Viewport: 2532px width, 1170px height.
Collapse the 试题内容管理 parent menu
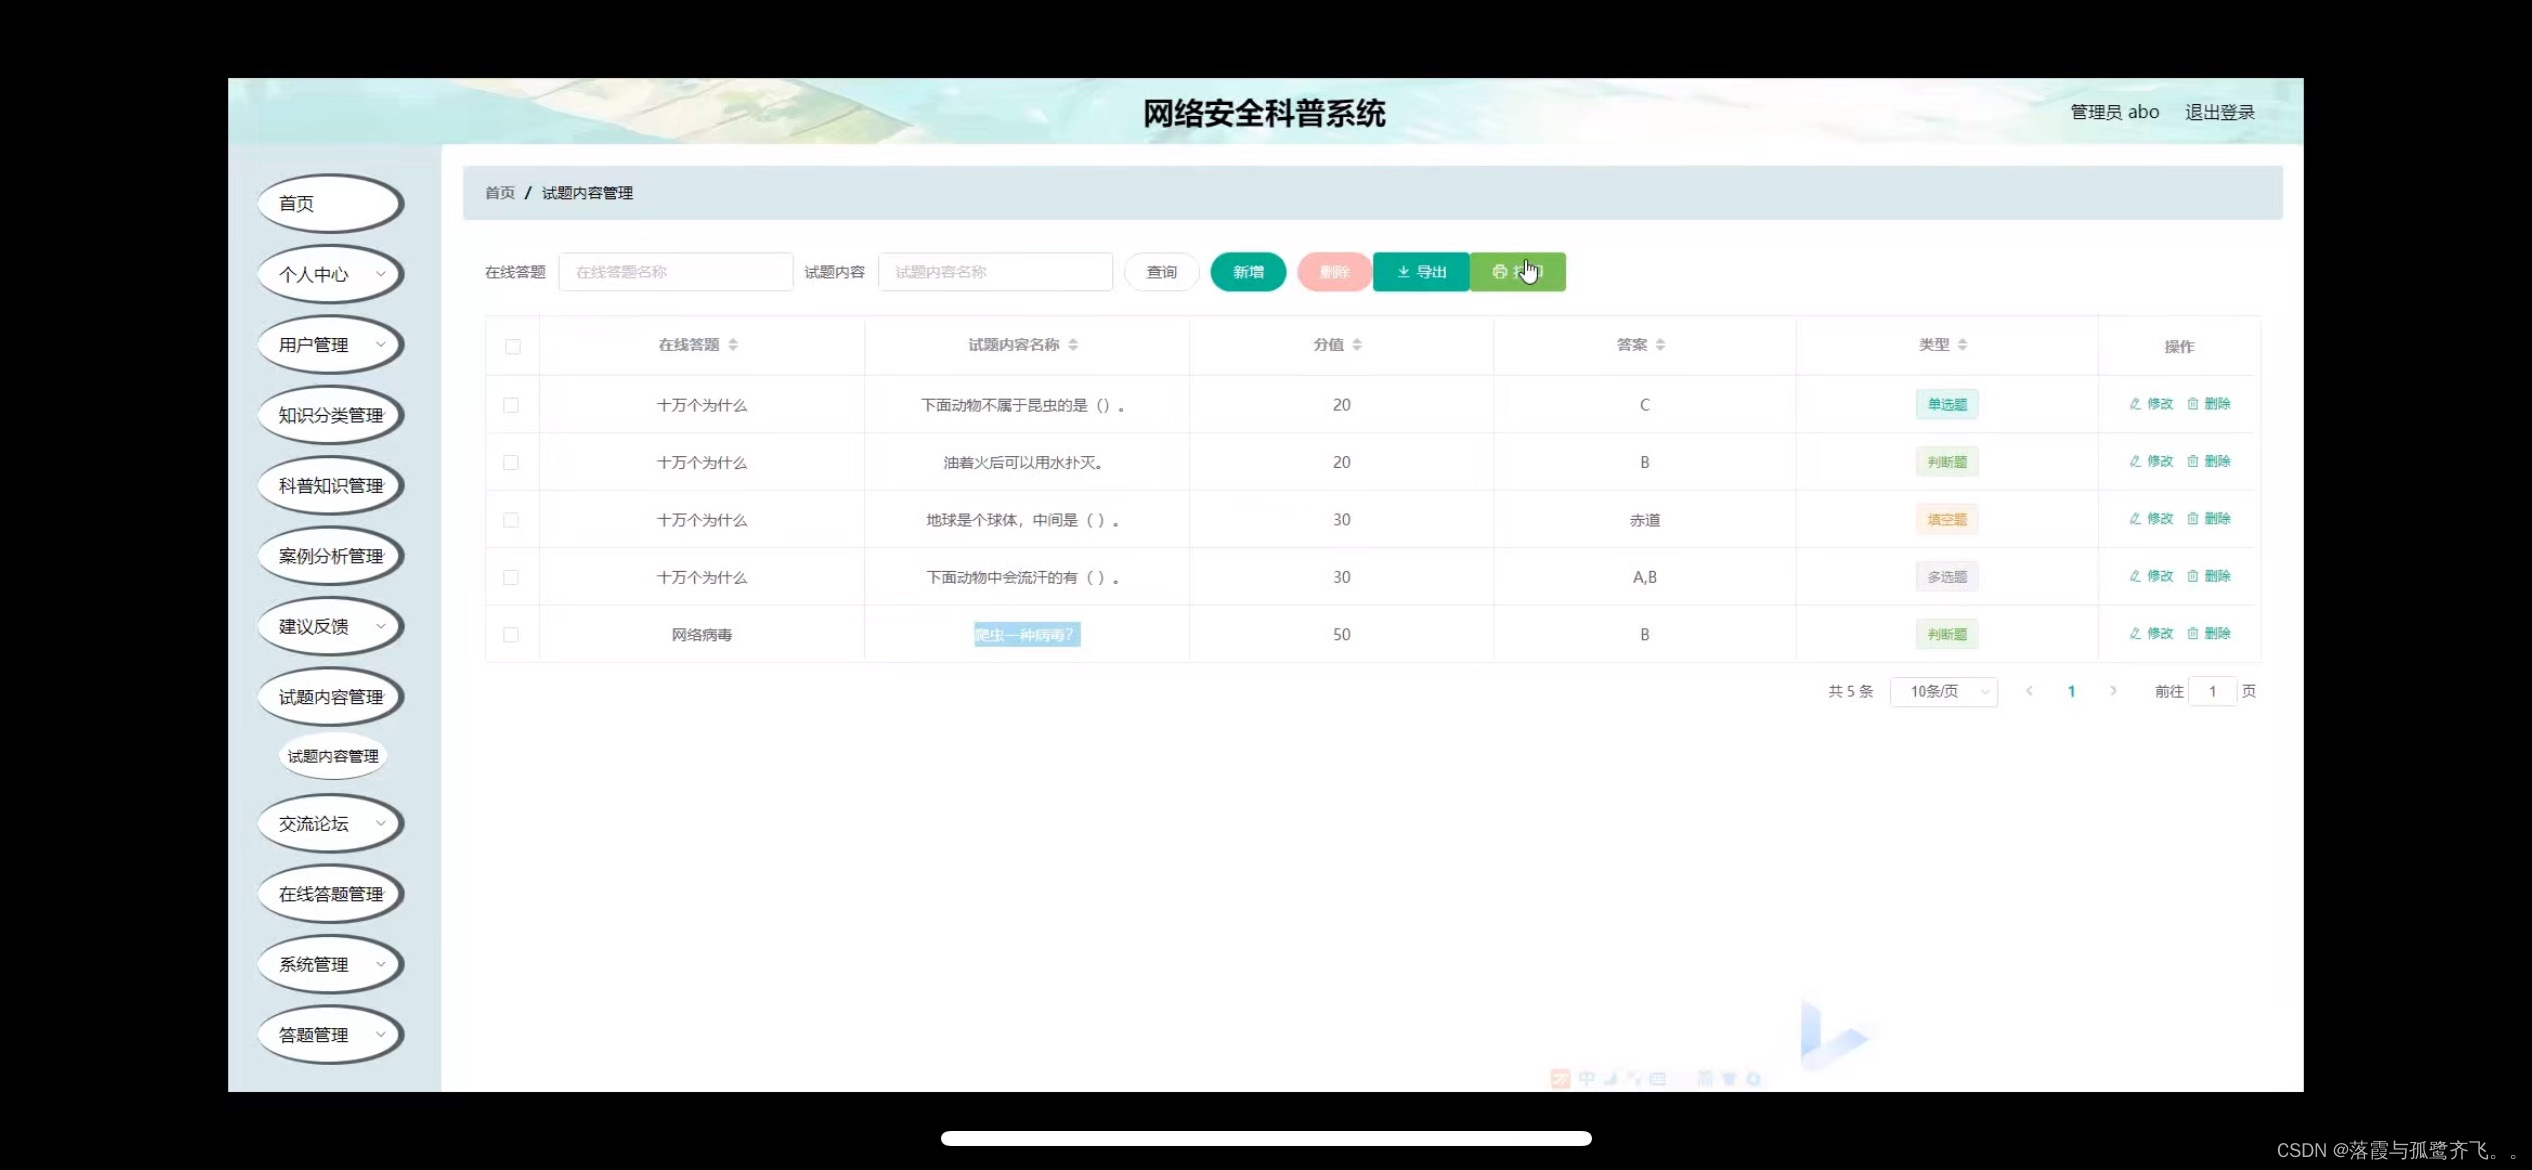coord(330,697)
